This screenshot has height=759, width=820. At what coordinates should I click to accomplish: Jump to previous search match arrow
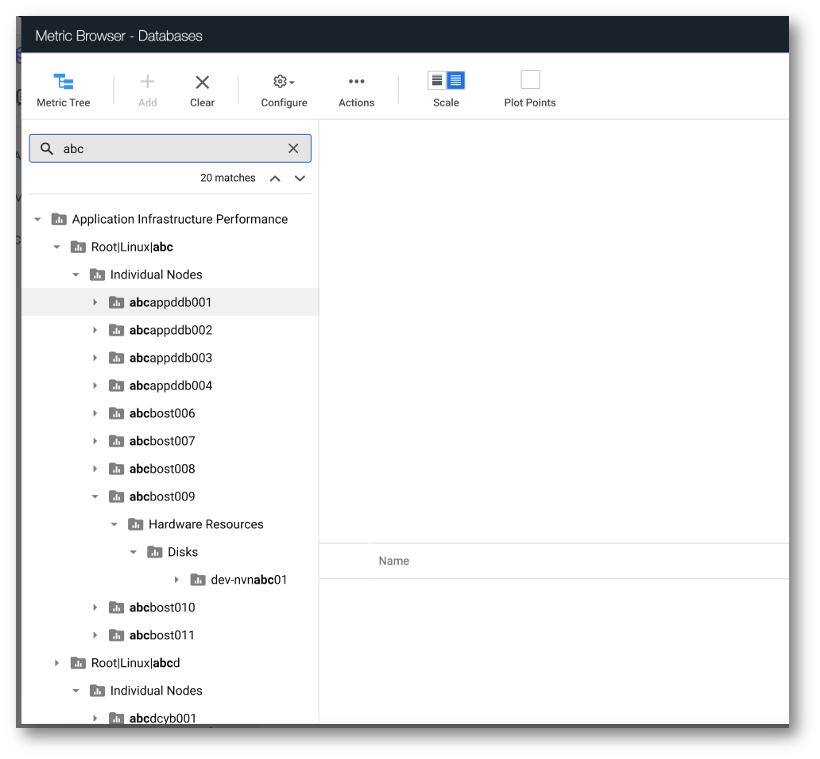[x=275, y=178]
